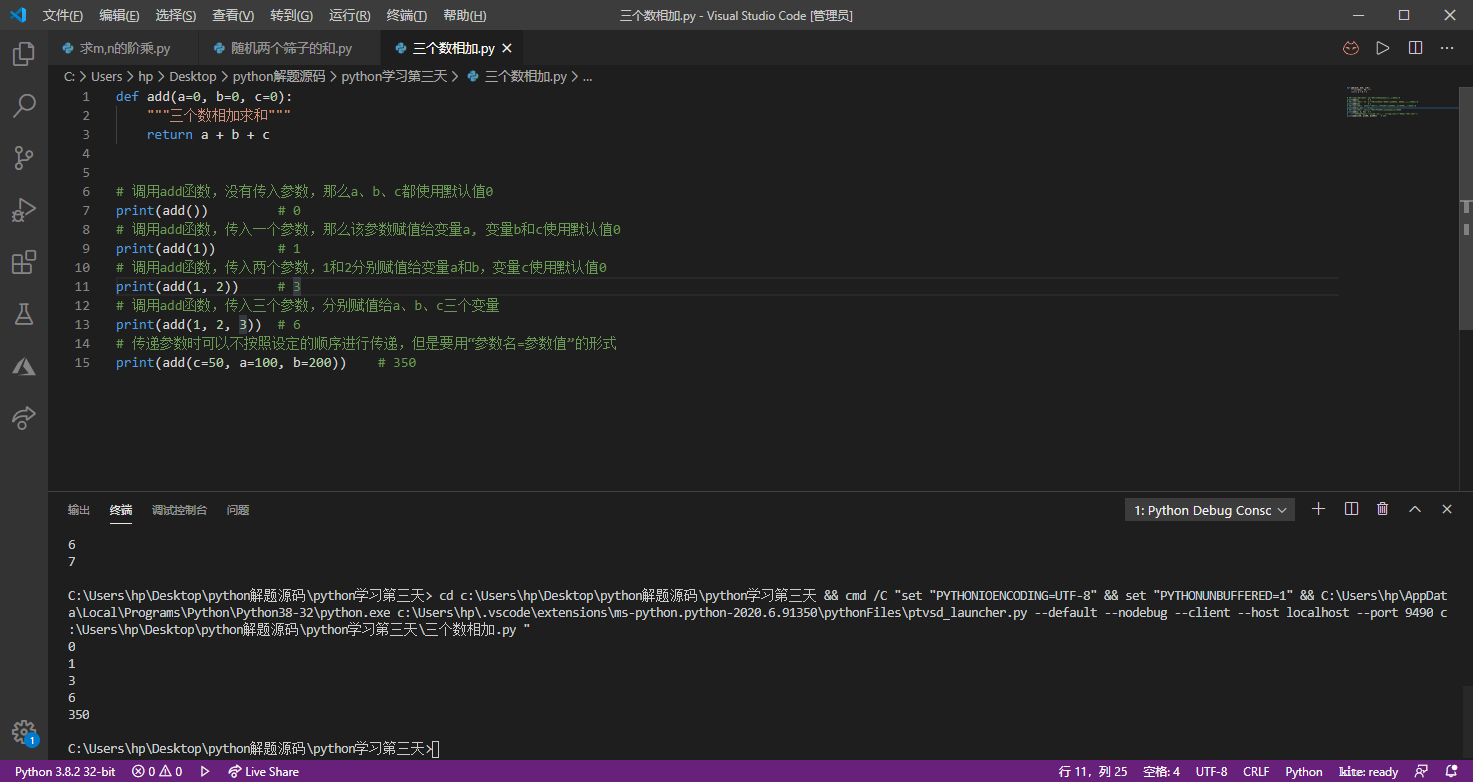The height and width of the screenshot is (782, 1473).
Task: Open the terminal selector dropdown
Action: 1209,510
